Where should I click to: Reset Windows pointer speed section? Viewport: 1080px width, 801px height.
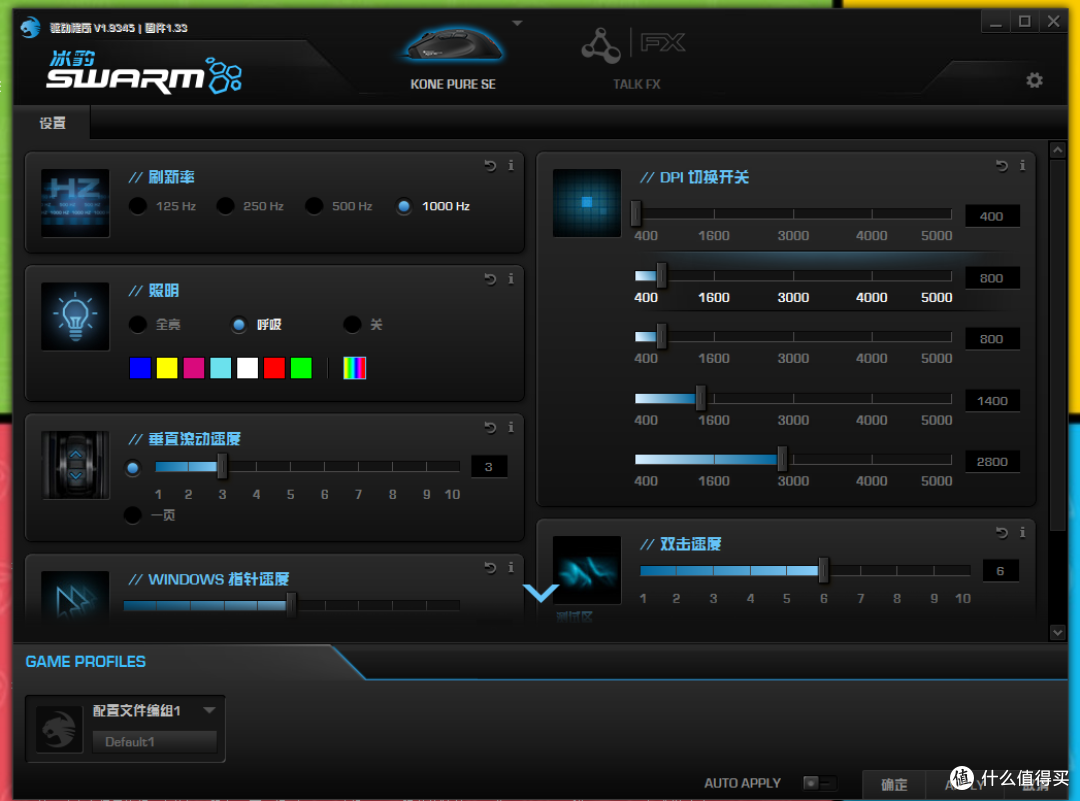click(x=490, y=568)
